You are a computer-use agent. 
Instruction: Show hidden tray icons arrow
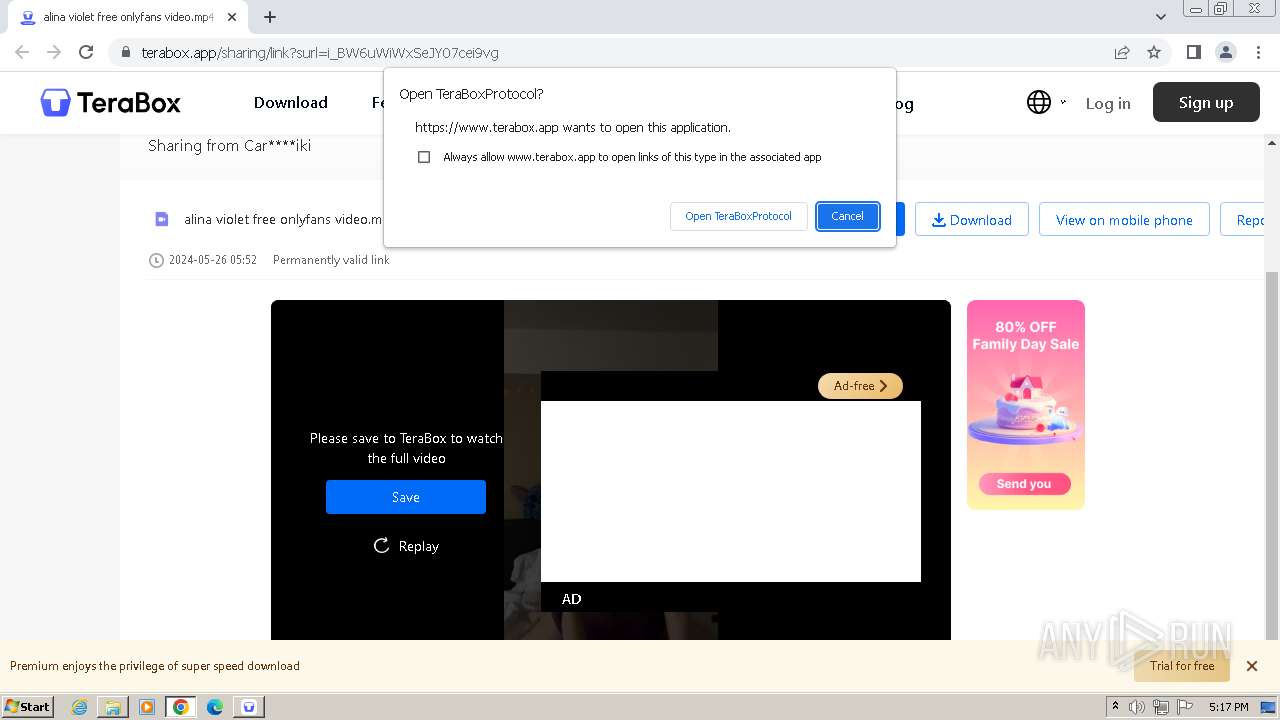tap(1115, 706)
